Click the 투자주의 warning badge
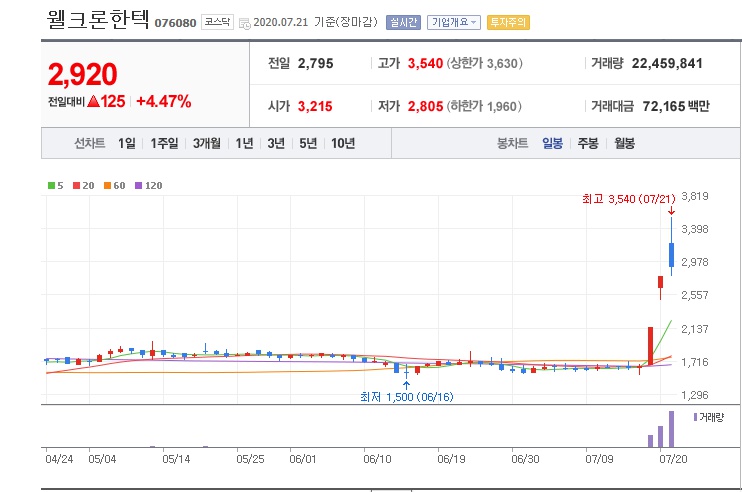742x492 pixels. (x=508, y=22)
